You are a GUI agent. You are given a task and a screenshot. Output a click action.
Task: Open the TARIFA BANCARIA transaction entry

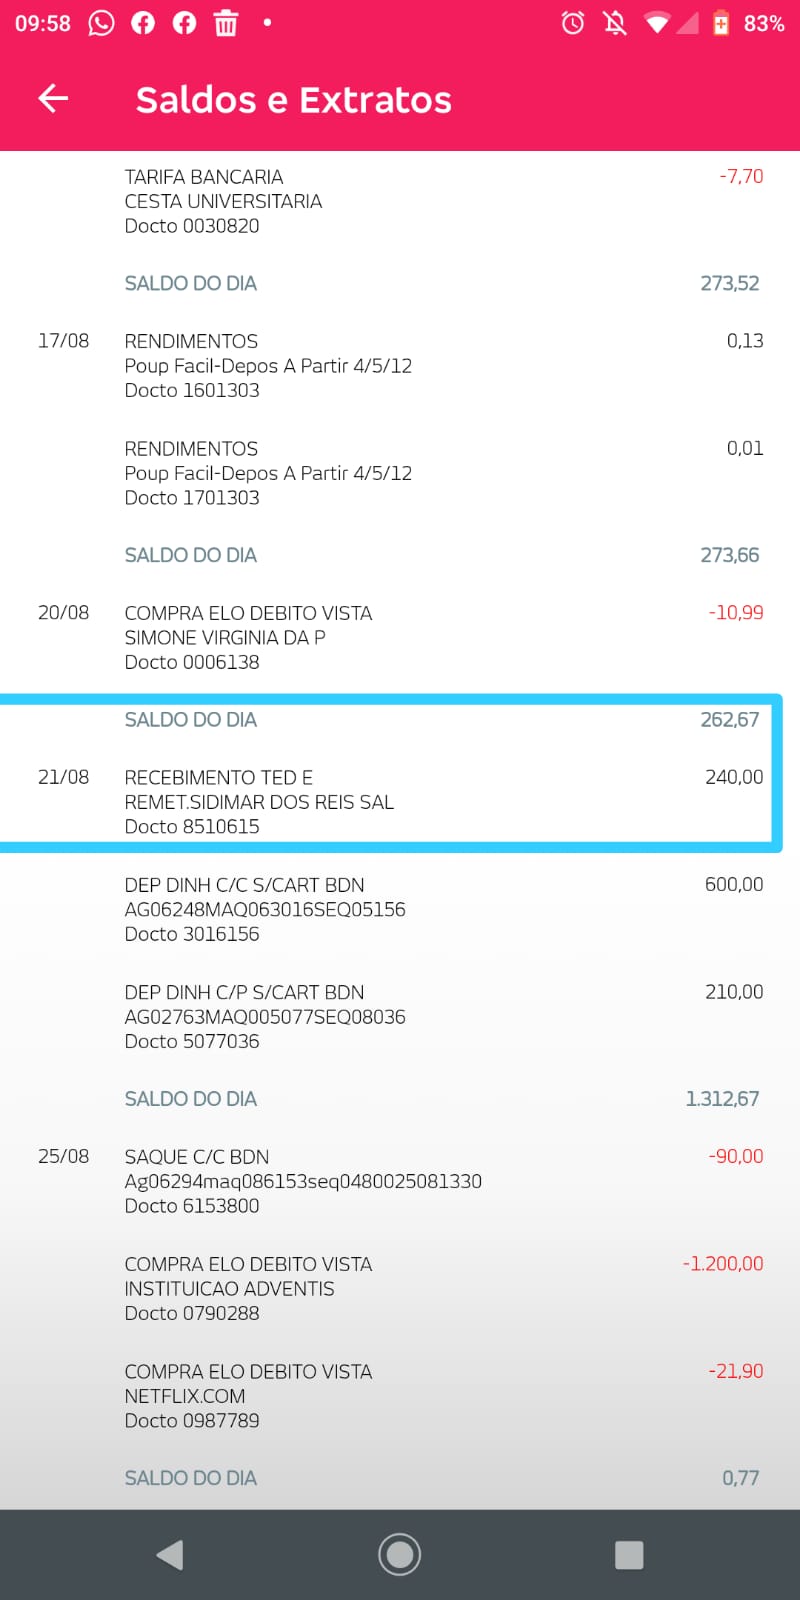(x=400, y=201)
